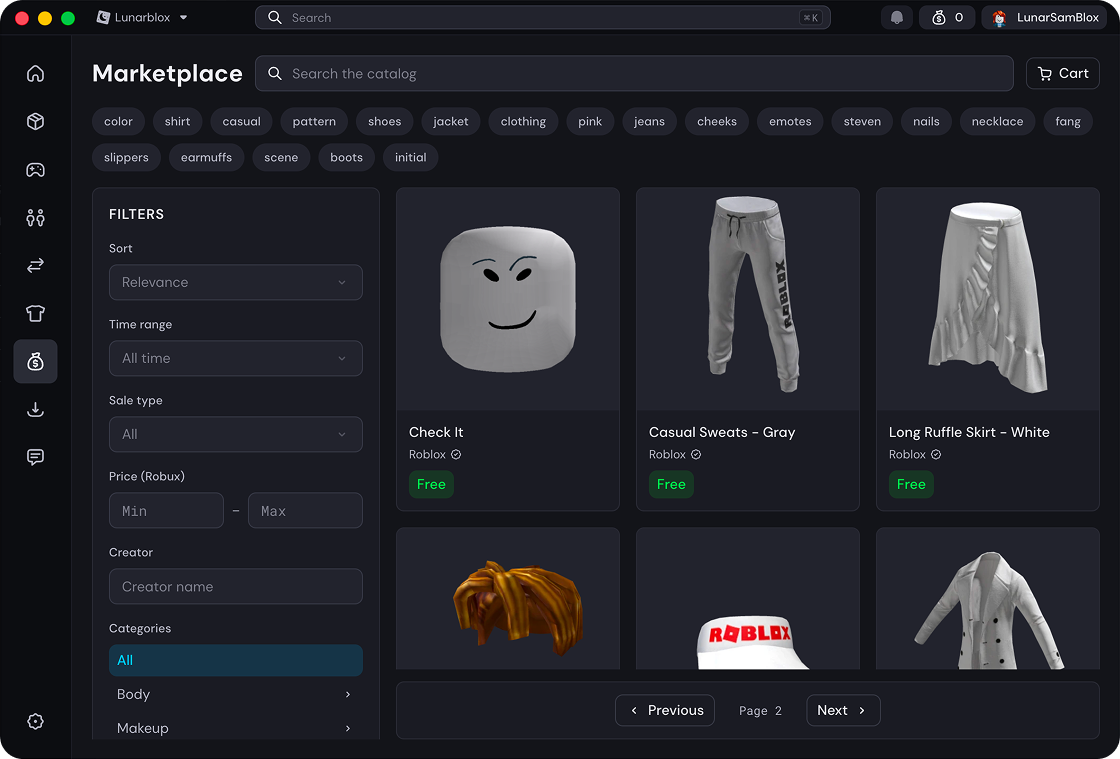
Task: Filter by the jeans tag
Action: coord(649,121)
